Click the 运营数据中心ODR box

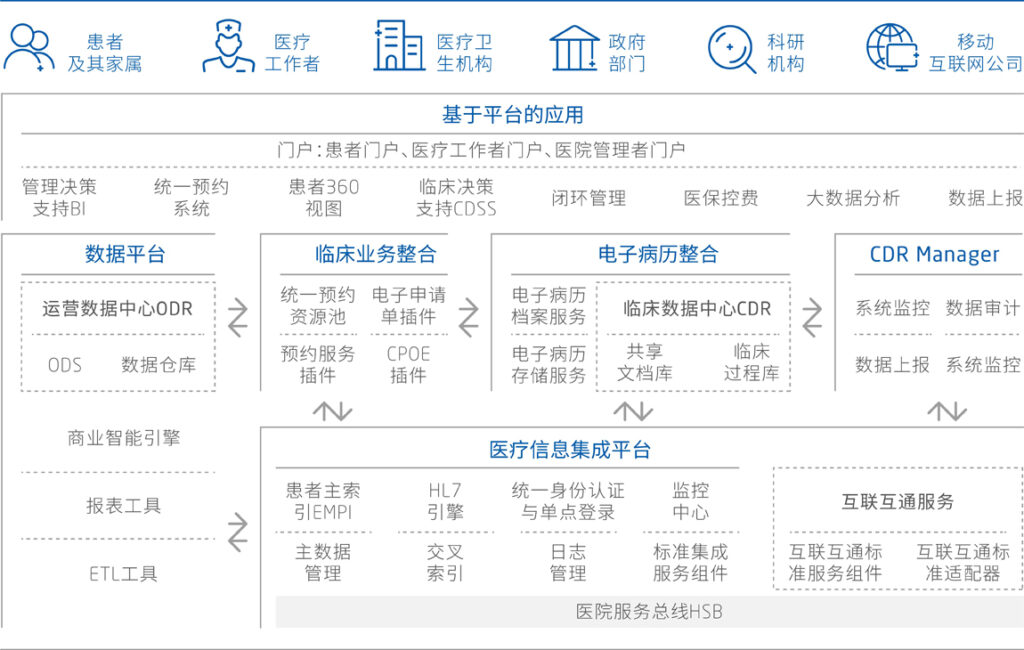[x=117, y=308]
